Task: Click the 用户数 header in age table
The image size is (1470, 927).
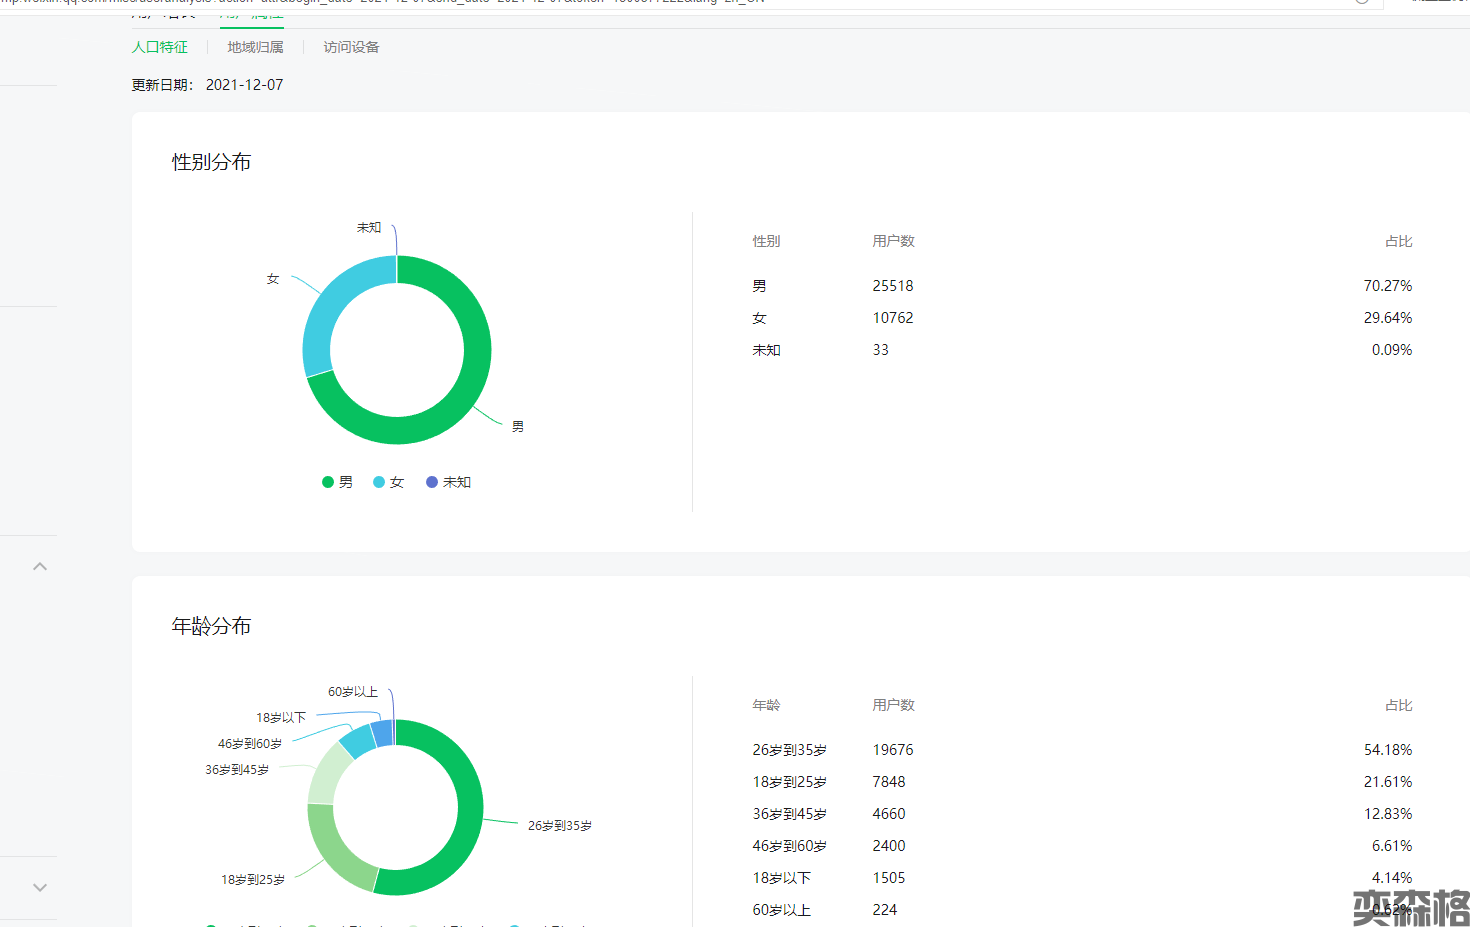Action: tap(893, 705)
